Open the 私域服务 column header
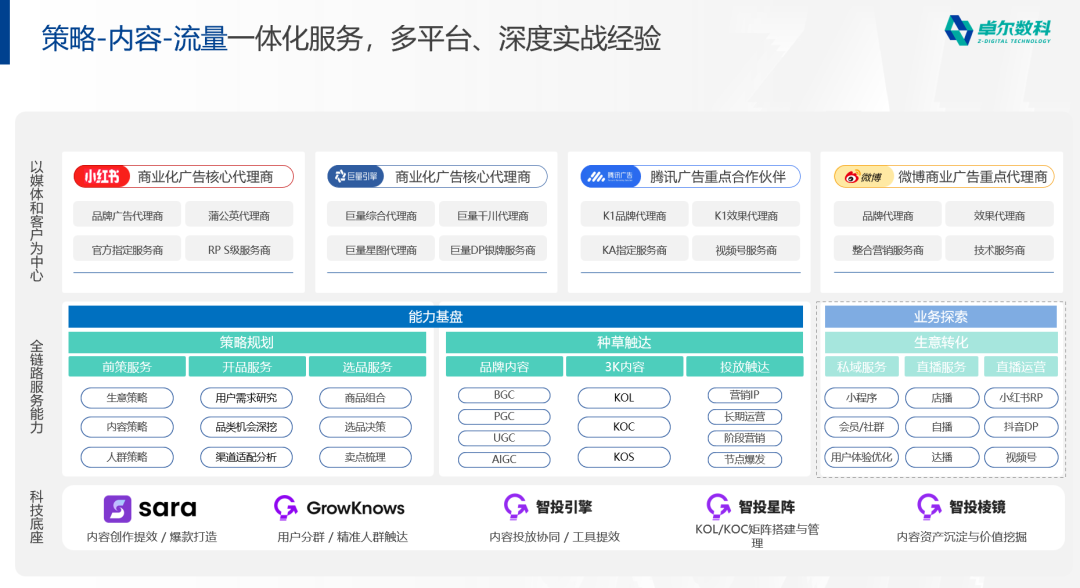 point(862,367)
